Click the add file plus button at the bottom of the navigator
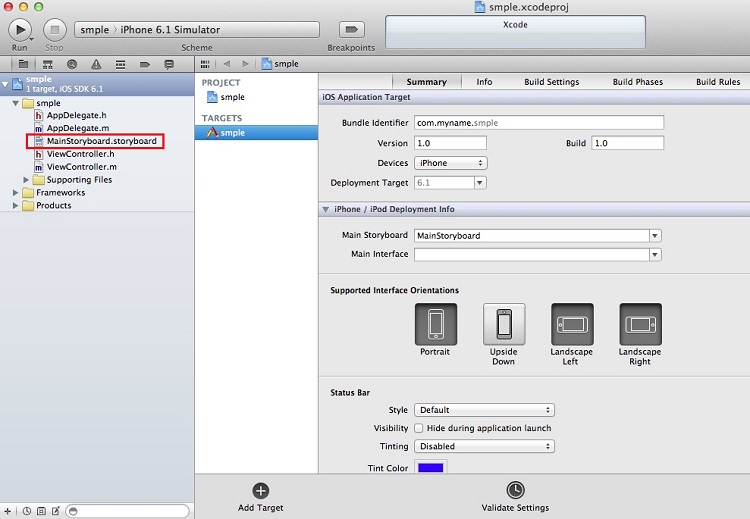 pyautogui.click(x=8, y=511)
